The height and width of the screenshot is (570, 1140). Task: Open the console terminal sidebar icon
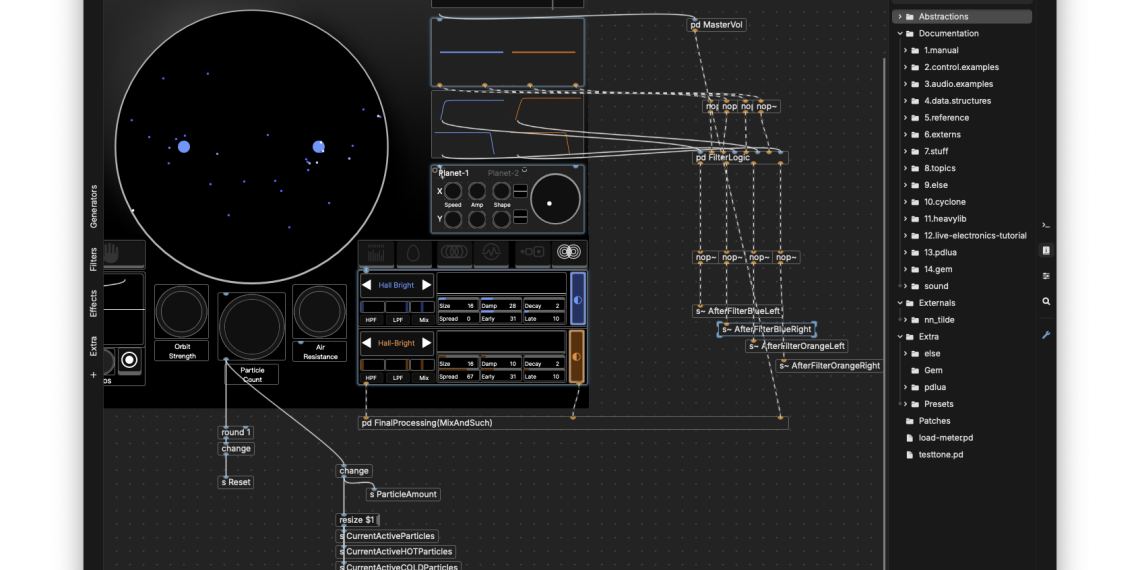(1046, 225)
